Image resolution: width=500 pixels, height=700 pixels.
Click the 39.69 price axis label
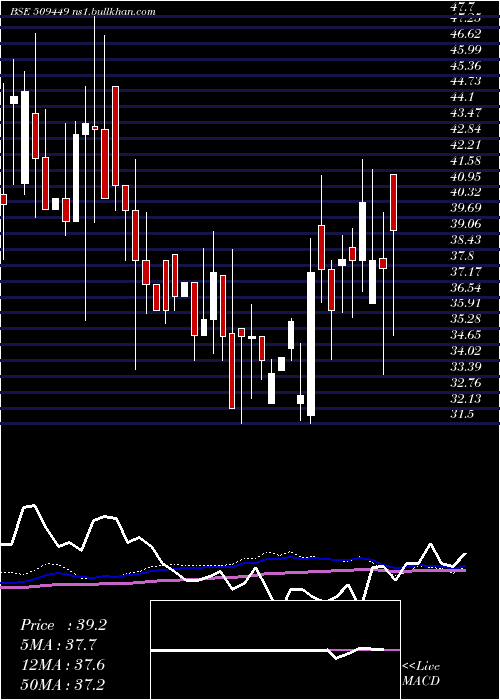pos(466,208)
